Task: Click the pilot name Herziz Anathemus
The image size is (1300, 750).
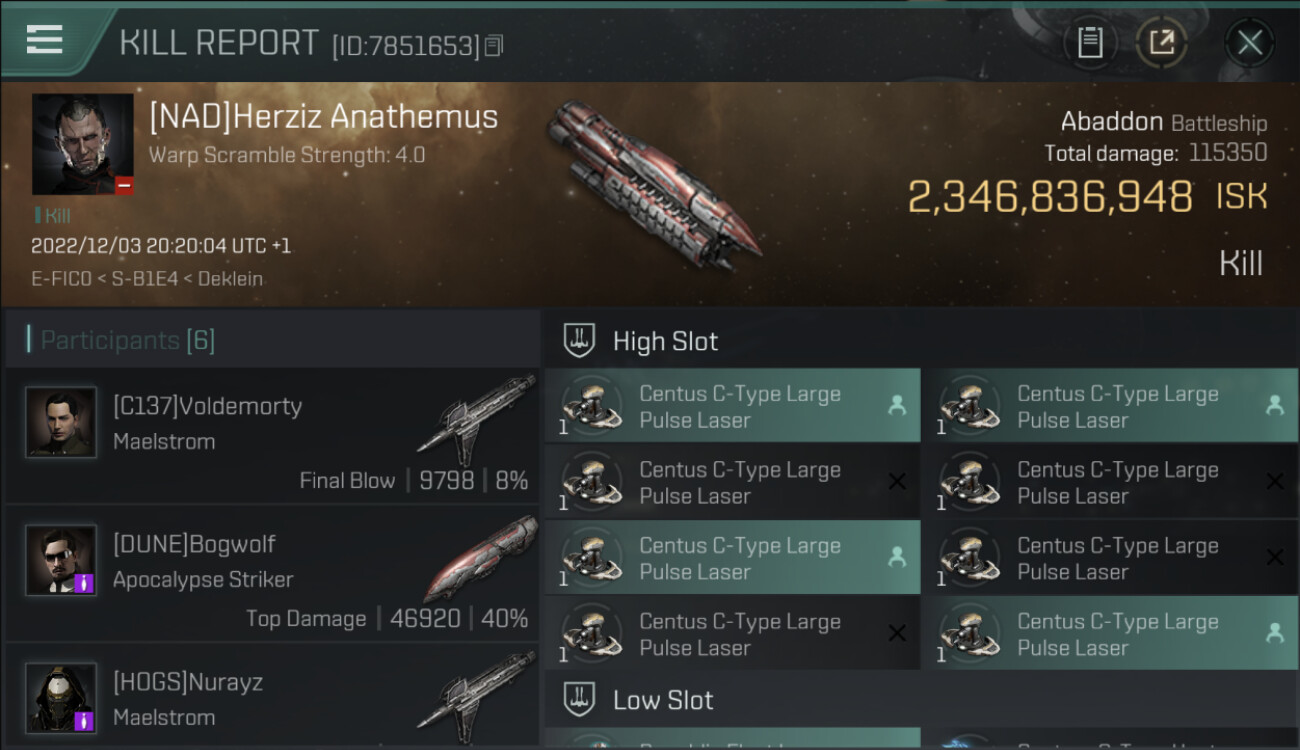Action: (323, 117)
